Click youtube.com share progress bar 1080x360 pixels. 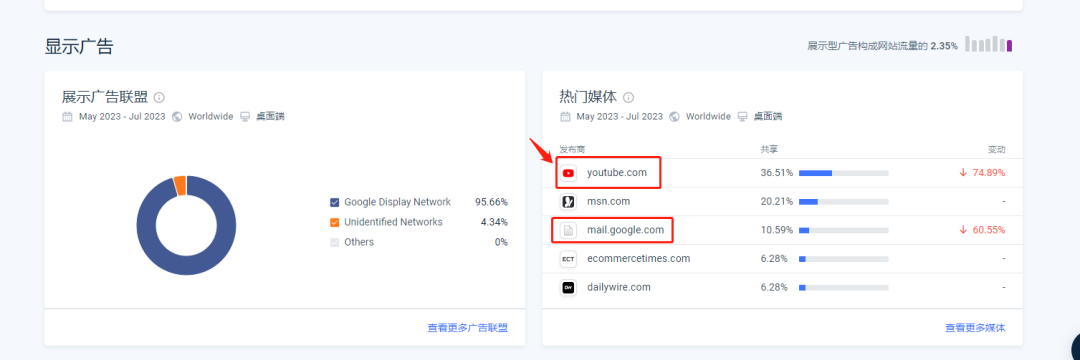coord(844,173)
